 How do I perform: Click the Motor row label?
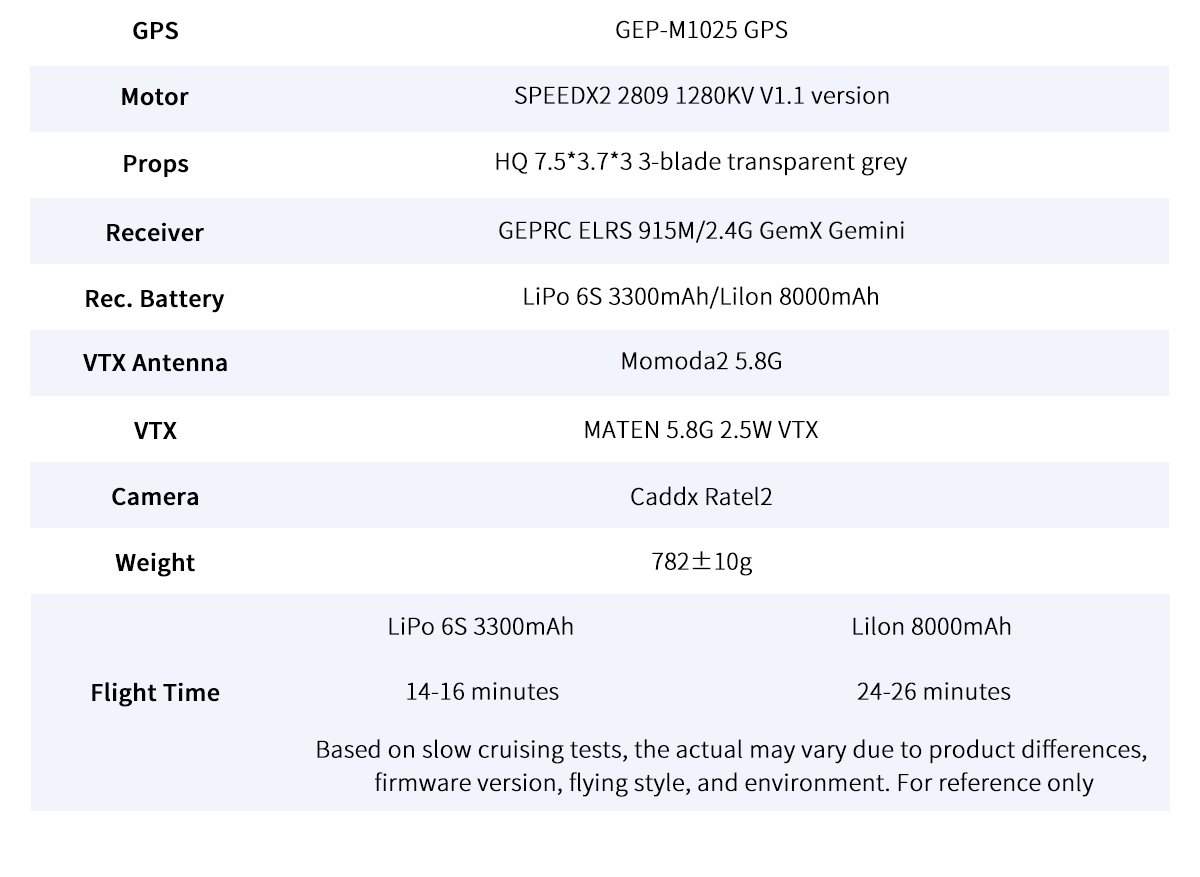[x=154, y=97]
